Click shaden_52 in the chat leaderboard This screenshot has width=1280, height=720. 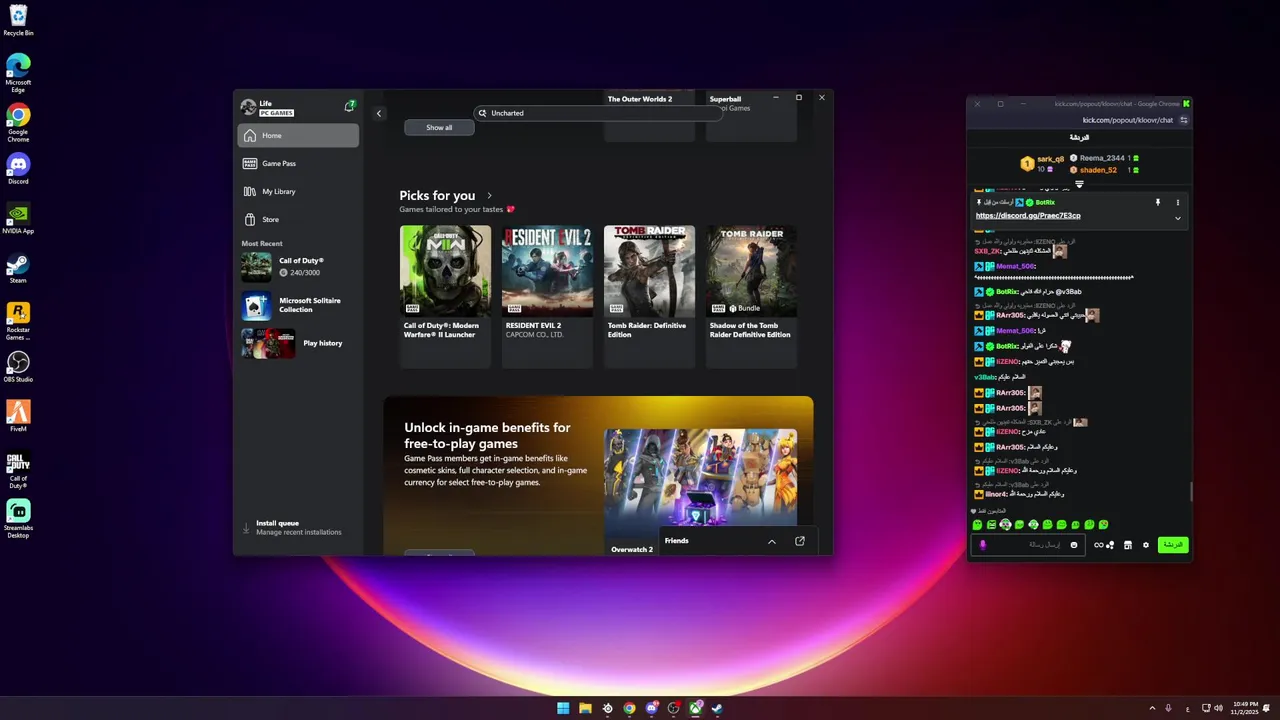(x=1098, y=170)
